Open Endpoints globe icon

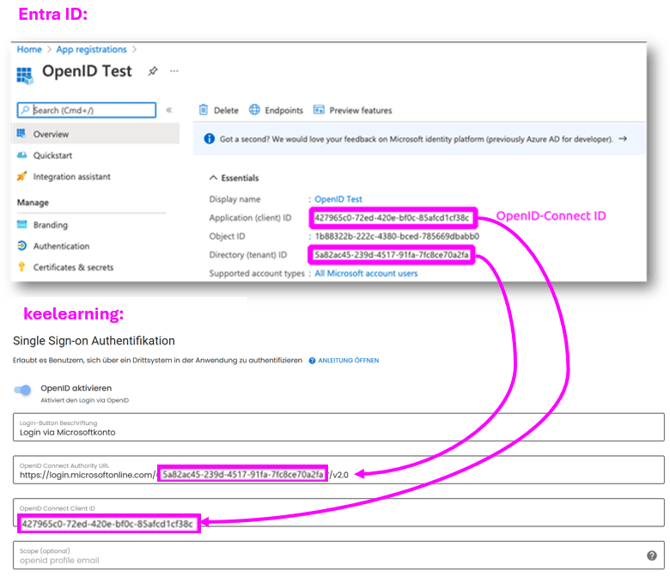255,110
